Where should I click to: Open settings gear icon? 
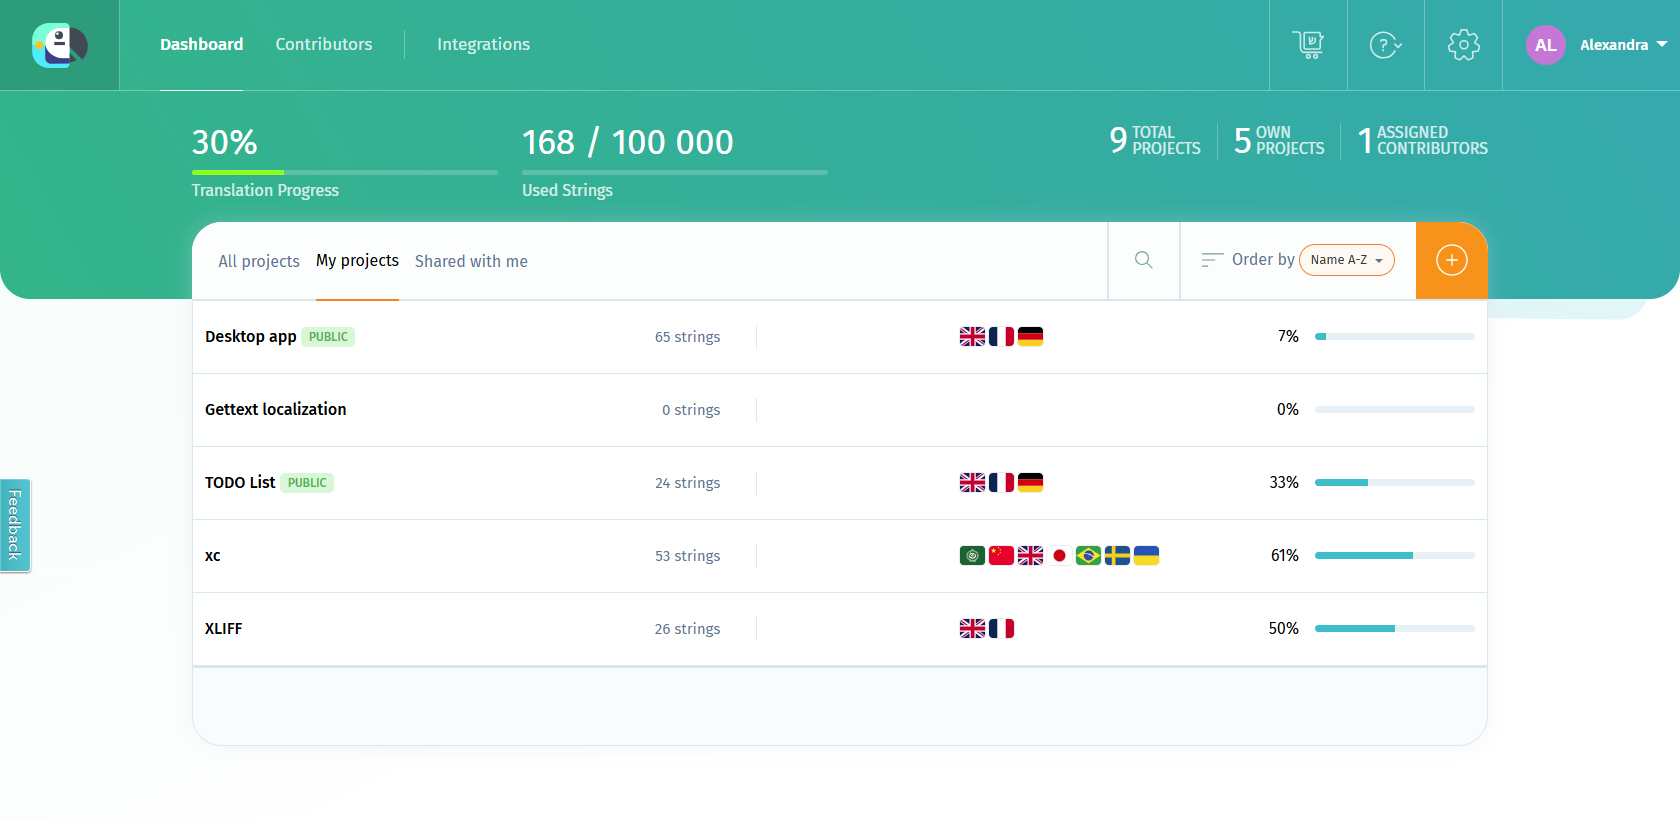coord(1463,45)
